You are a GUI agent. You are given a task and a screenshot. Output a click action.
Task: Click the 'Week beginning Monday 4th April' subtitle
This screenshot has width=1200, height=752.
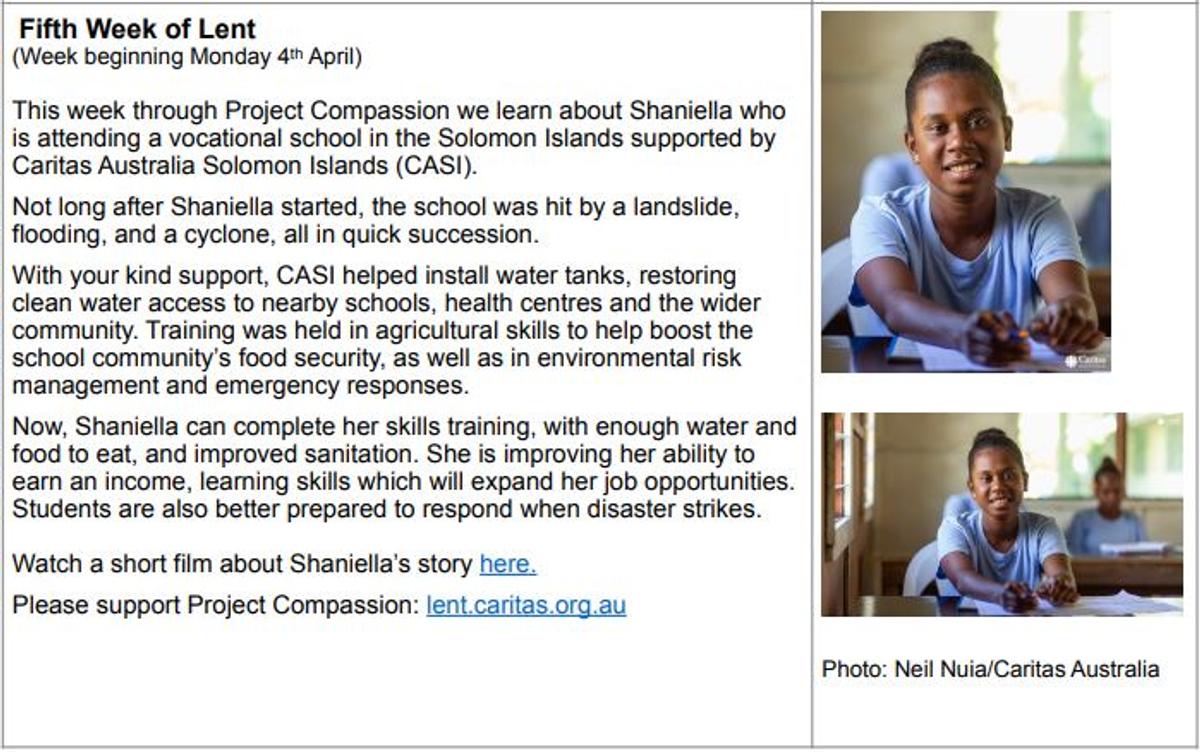click(187, 57)
